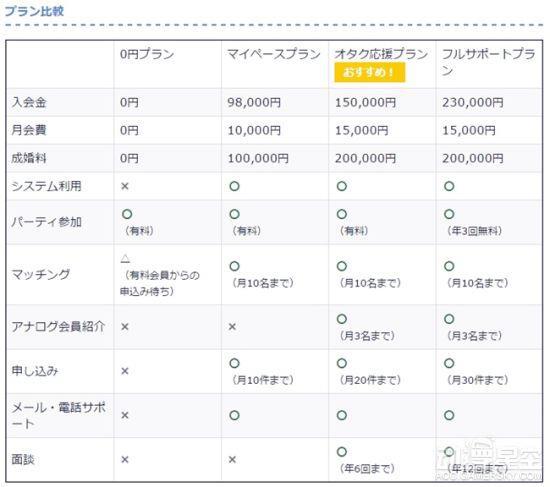Viewport: 550px width, 487px height.
Task: Click アナログ会員紹介 × for マイペースプラン
Action: pyautogui.click(x=232, y=327)
